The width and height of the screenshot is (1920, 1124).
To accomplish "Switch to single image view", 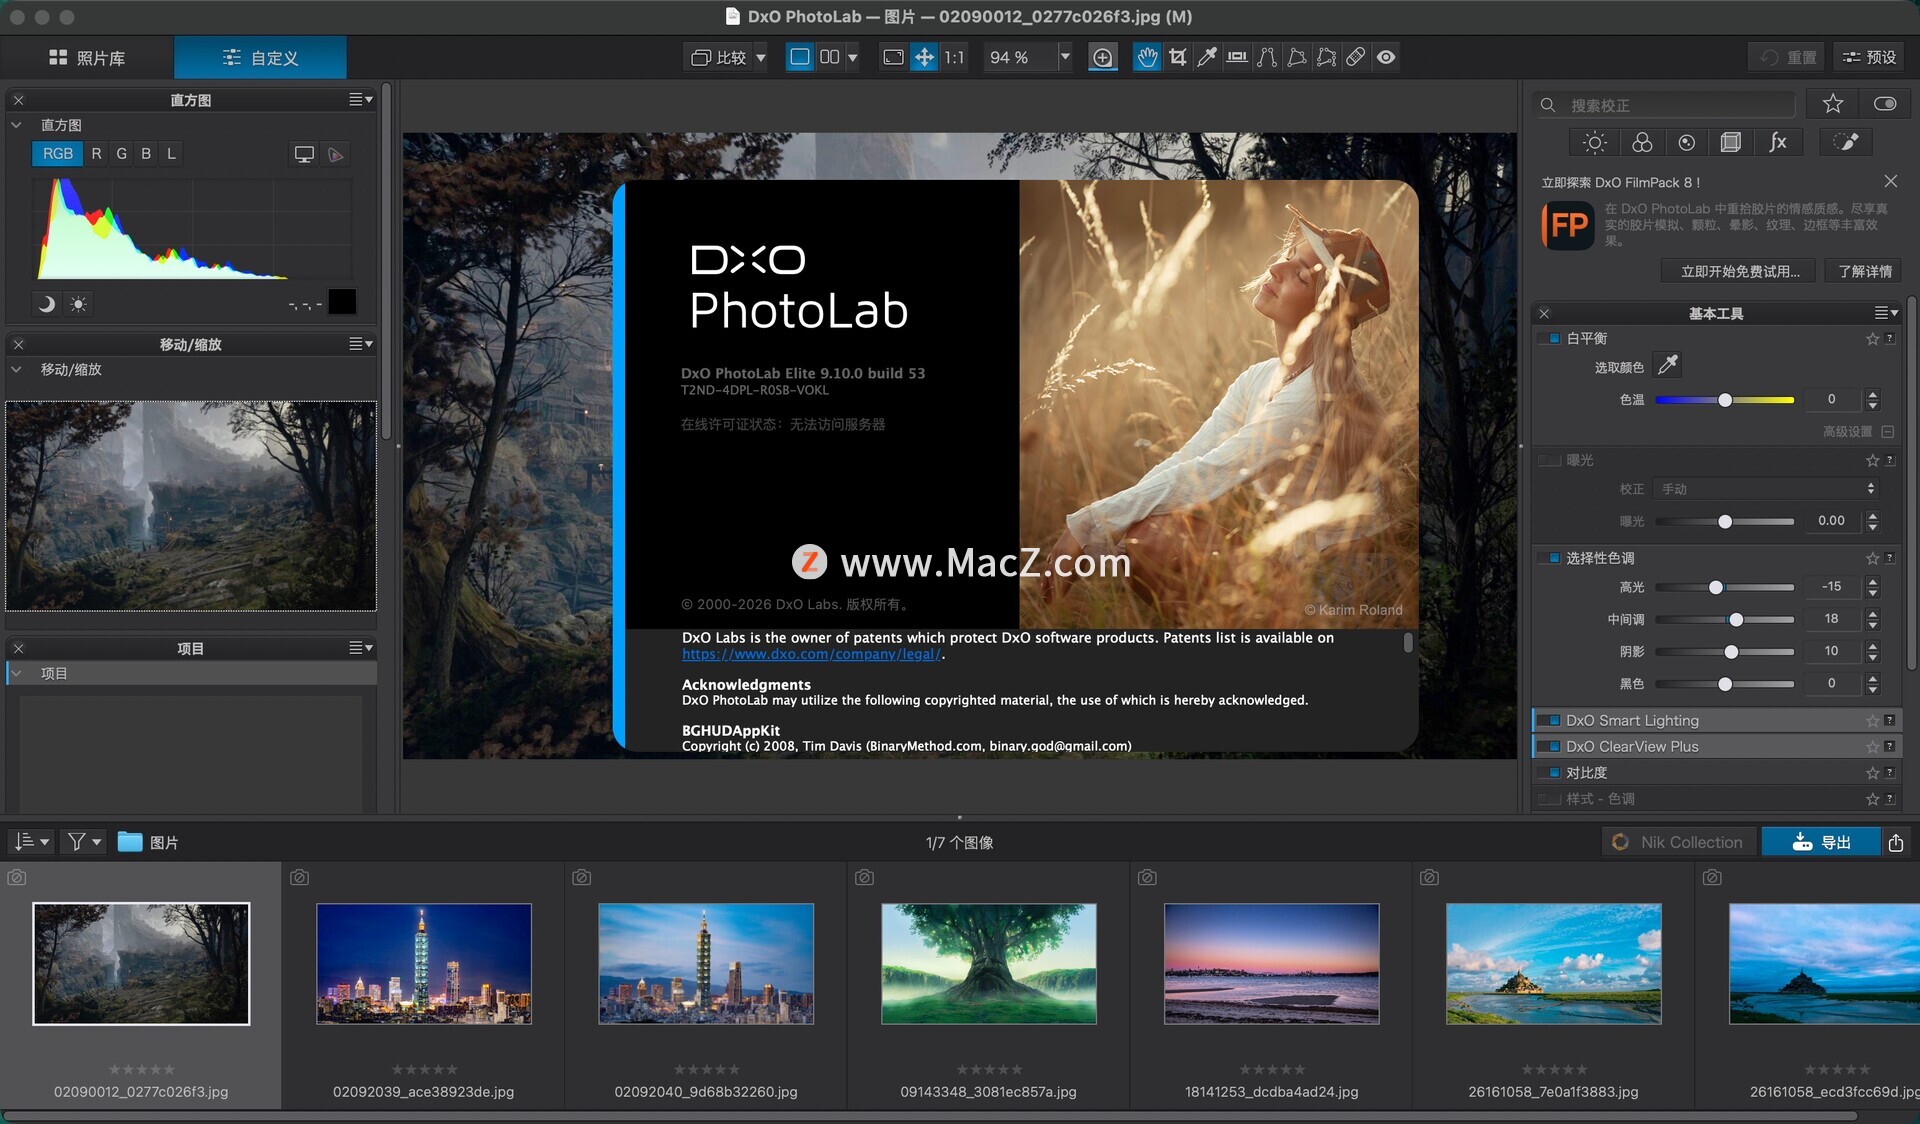I will pyautogui.click(x=800, y=57).
